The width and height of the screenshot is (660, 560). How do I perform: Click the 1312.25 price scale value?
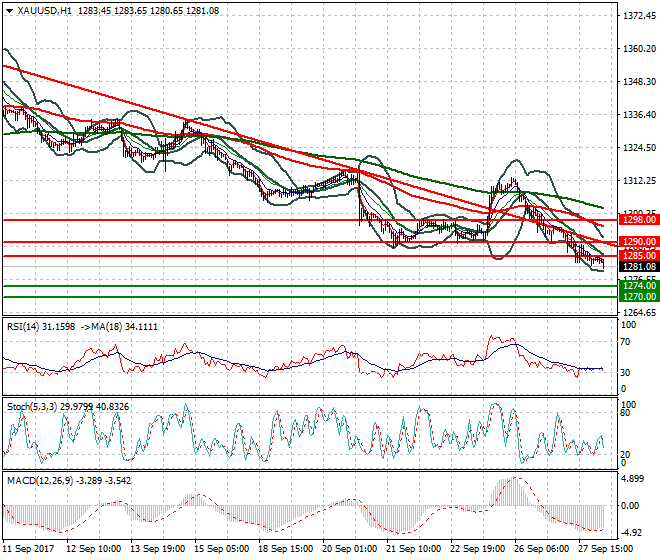click(639, 181)
